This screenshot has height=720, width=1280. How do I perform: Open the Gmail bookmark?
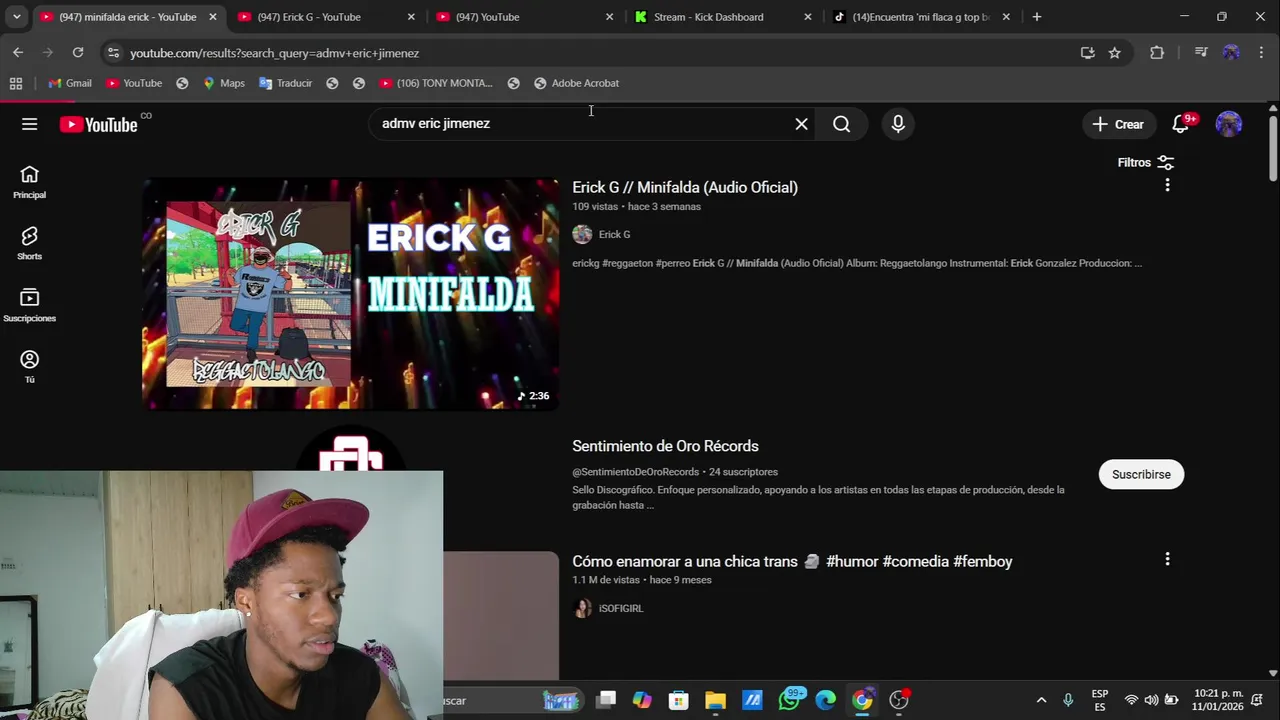coord(69,83)
